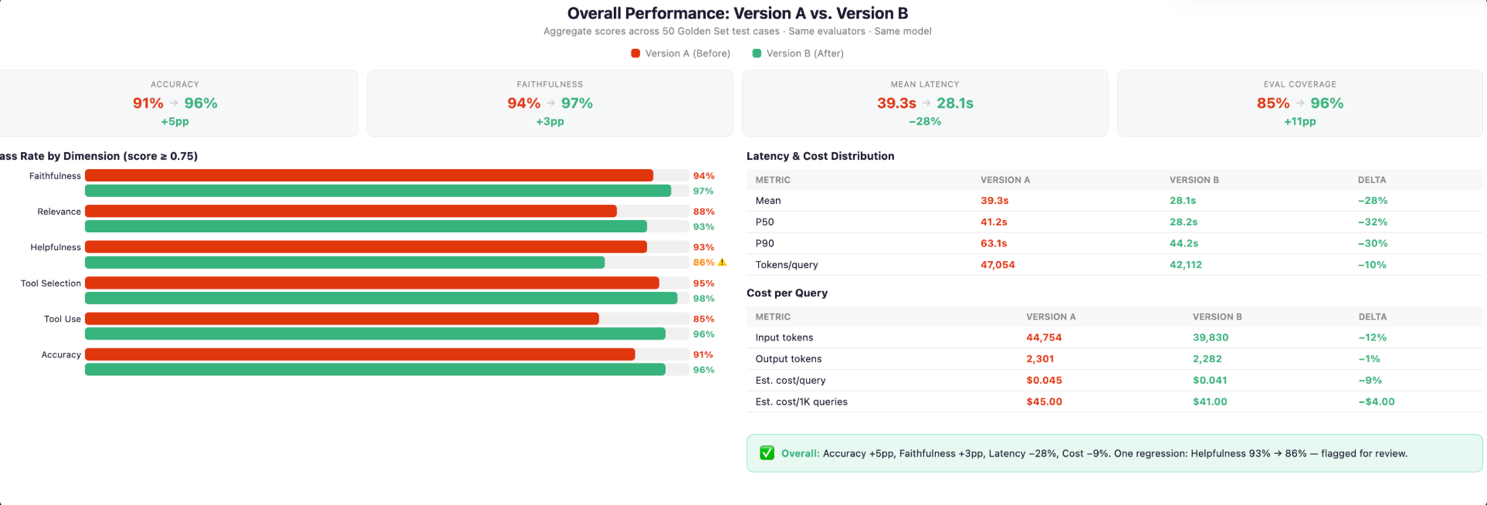Select the Accuracy summary card
The height and width of the screenshot is (505, 1487).
coord(176,103)
